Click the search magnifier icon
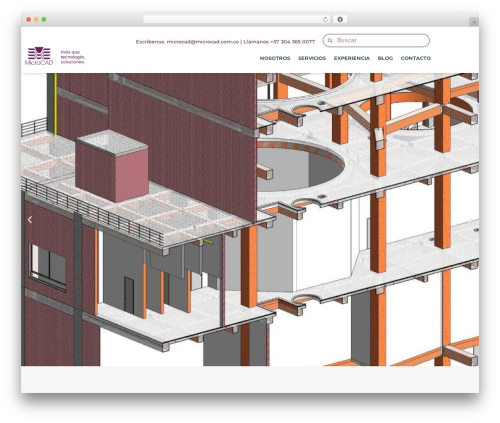The image size is (500, 423). click(330, 40)
